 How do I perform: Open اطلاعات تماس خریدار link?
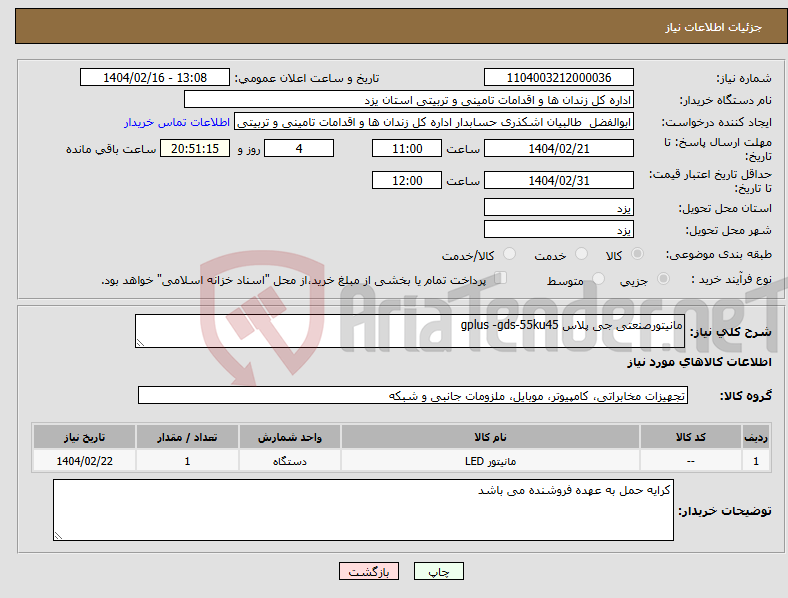[177, 122]
